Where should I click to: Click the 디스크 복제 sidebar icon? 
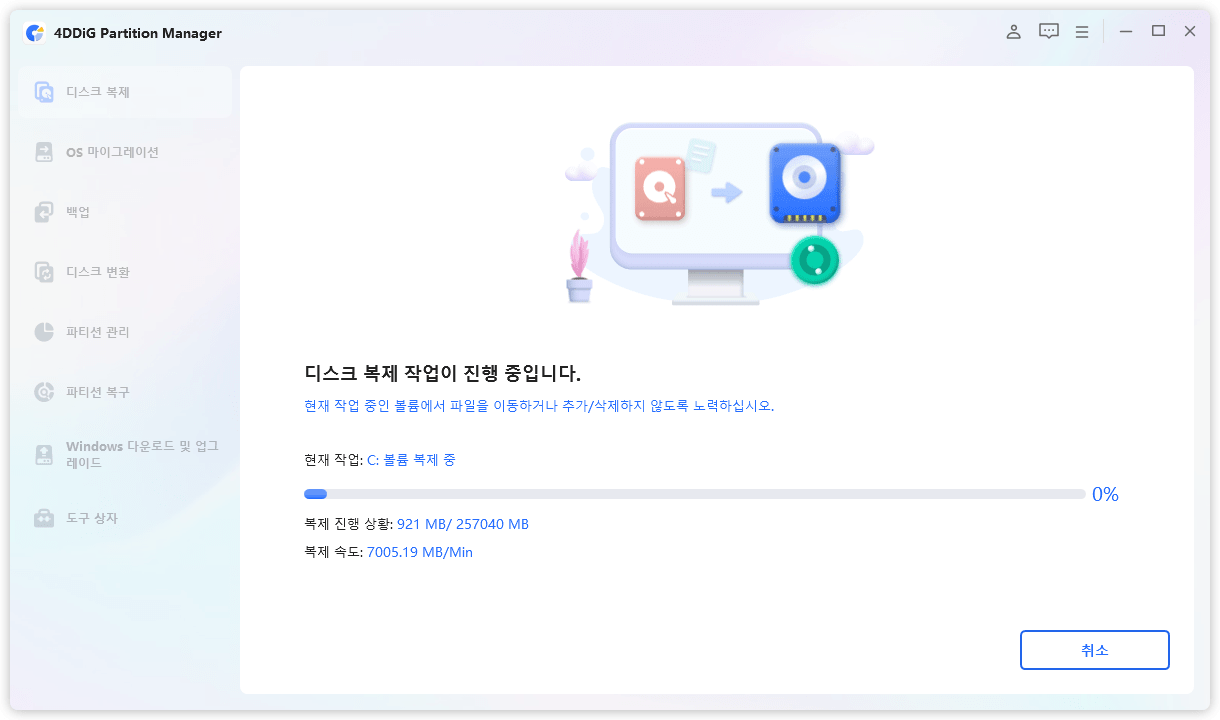click(x=44, y=92)
